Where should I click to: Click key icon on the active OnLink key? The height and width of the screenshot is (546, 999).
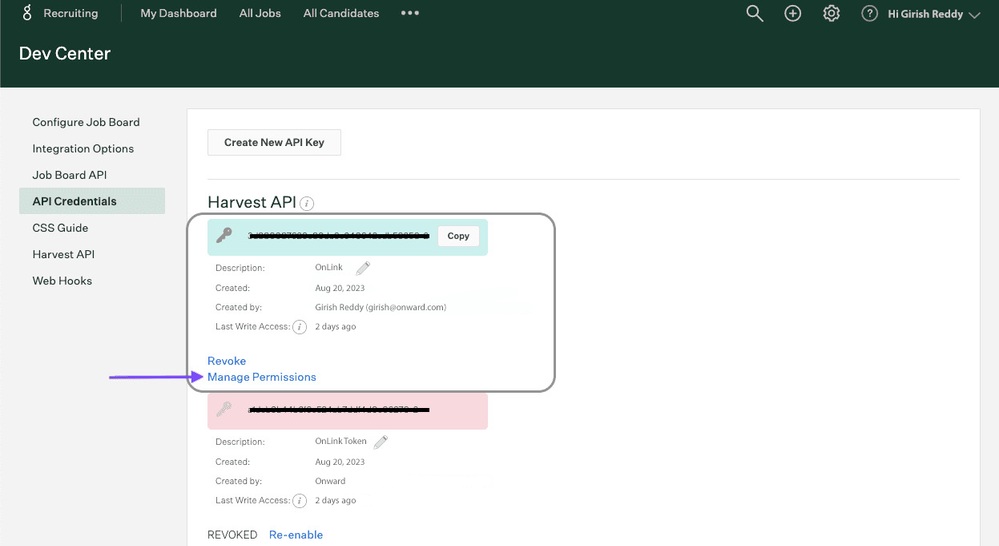224,236
